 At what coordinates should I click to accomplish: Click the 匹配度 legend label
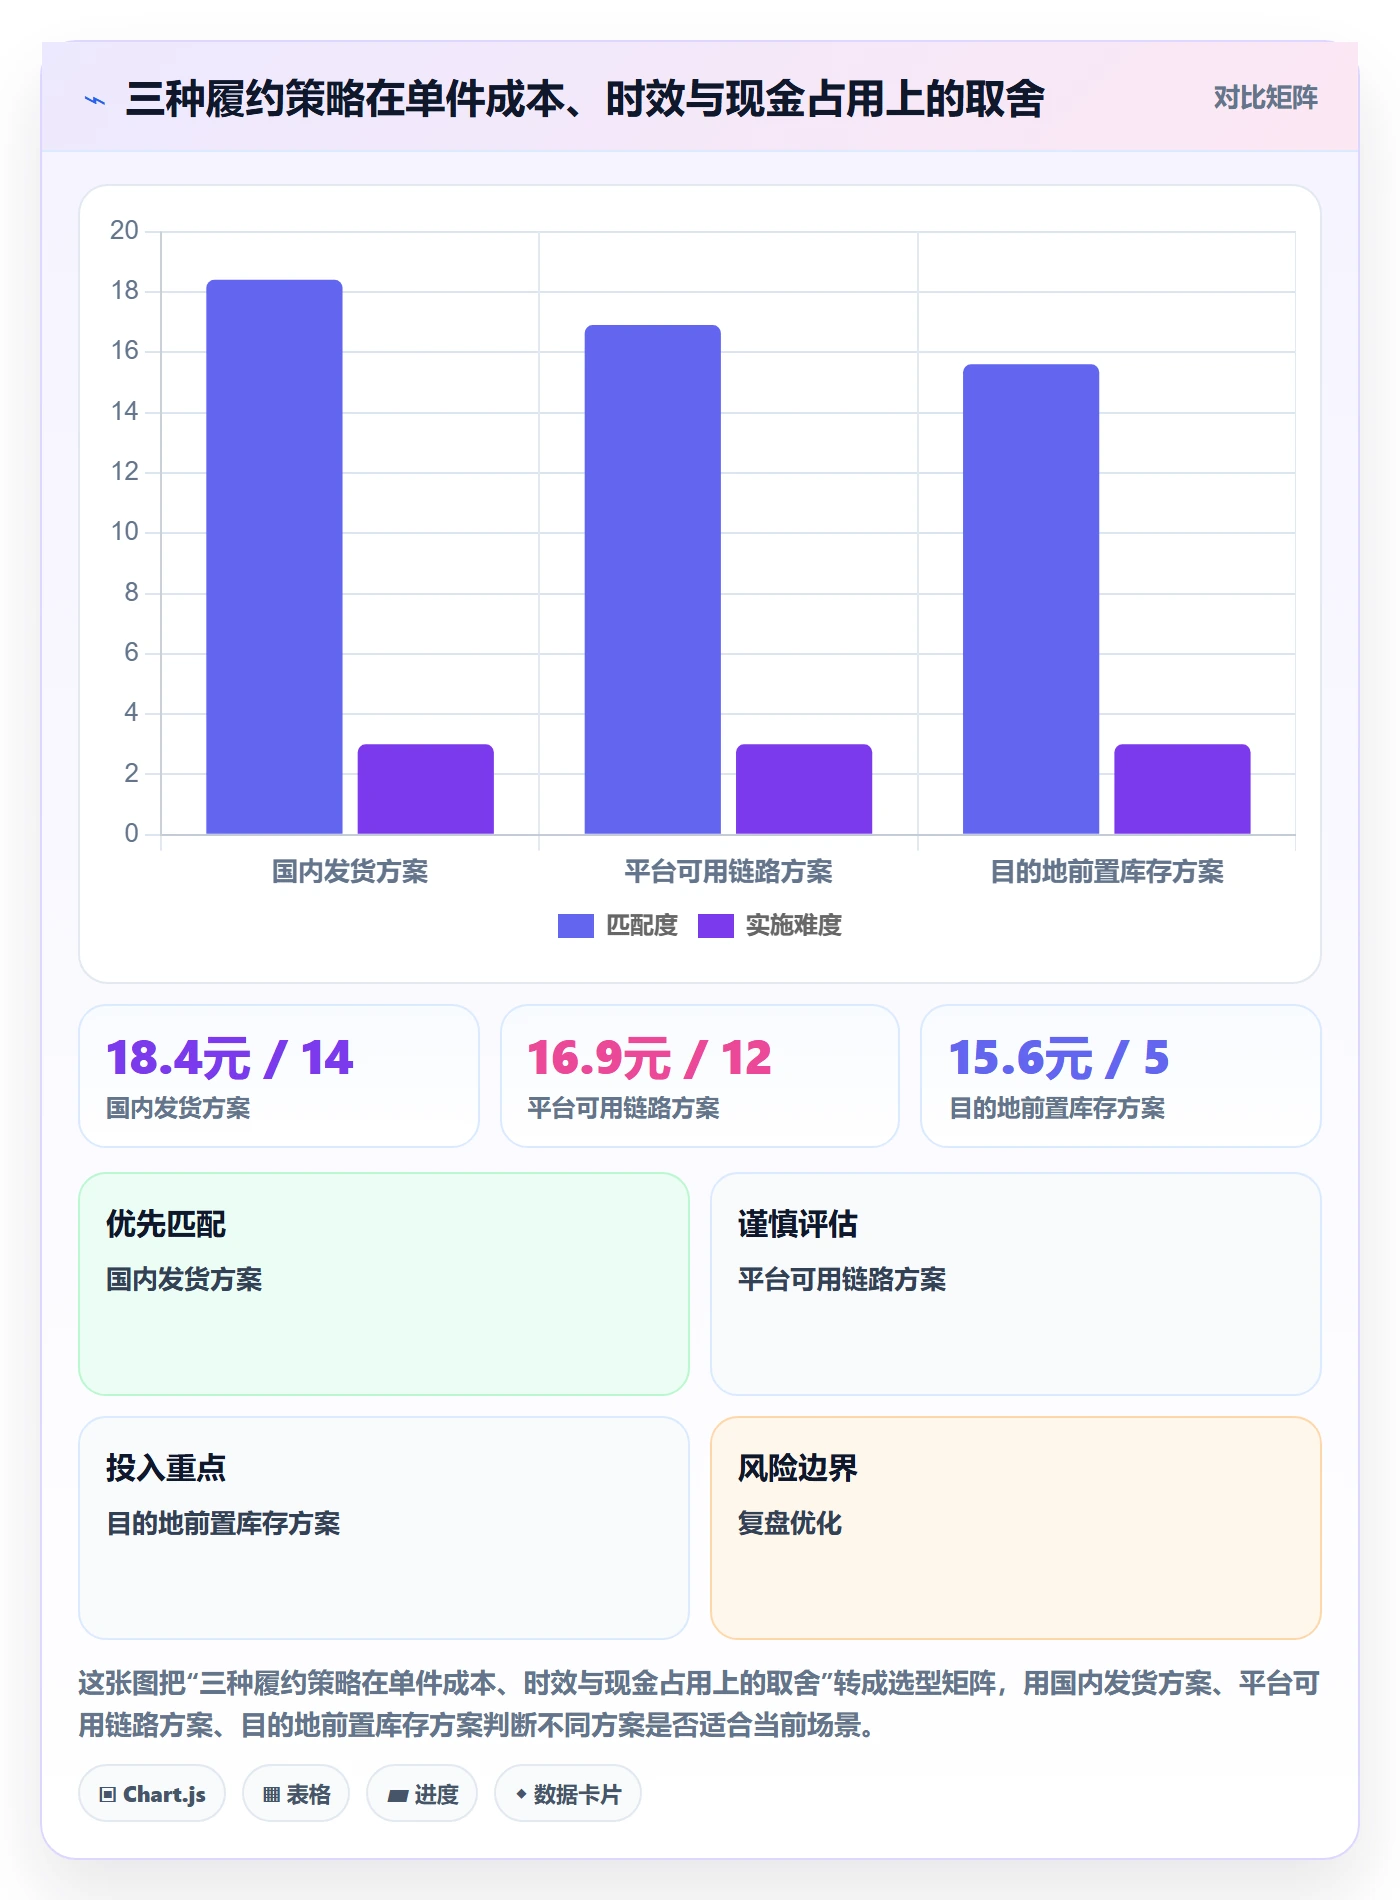click(x=642, y=926)
